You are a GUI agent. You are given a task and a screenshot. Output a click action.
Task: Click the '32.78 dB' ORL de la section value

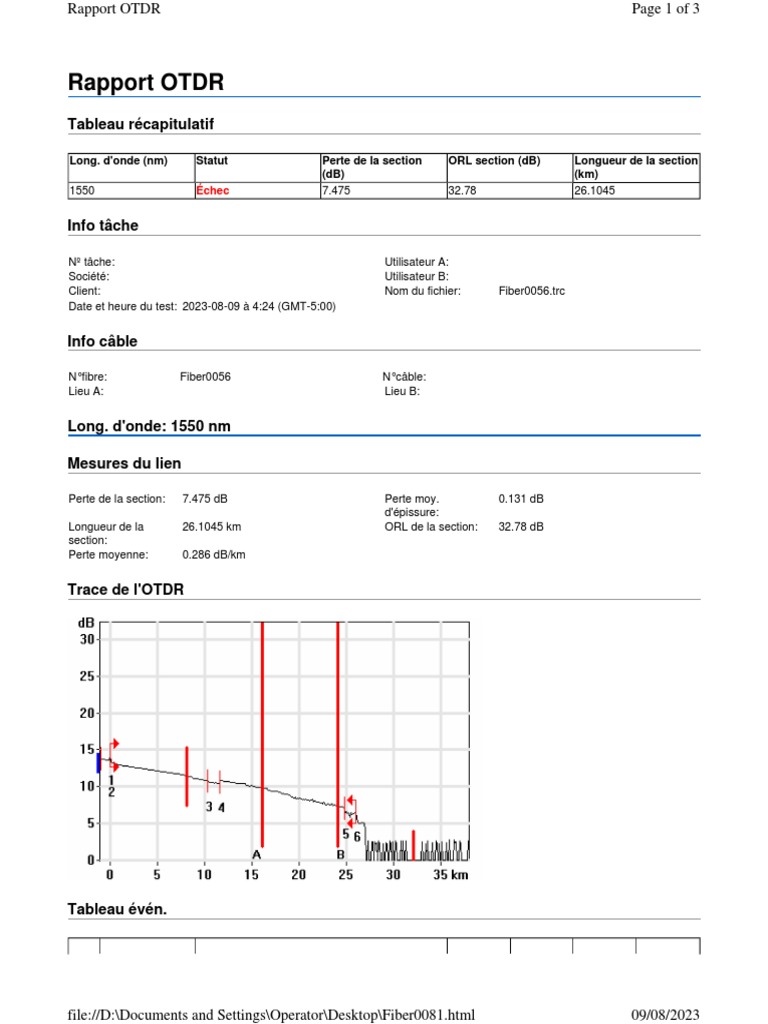tap(520, 527)
